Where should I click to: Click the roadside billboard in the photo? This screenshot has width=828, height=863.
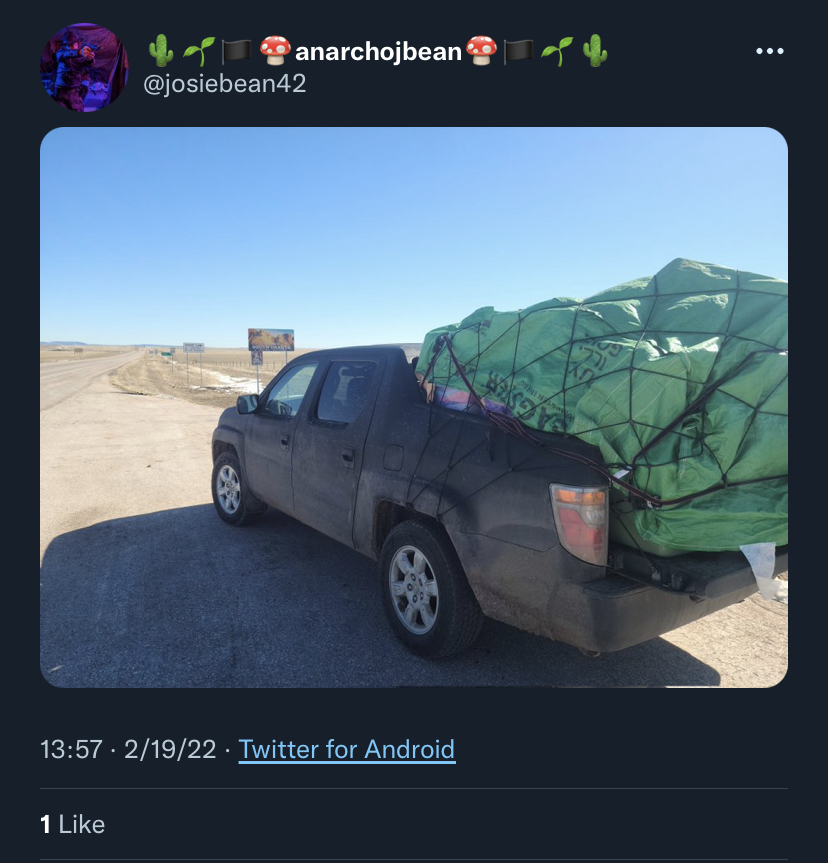(x=271, y=340)
